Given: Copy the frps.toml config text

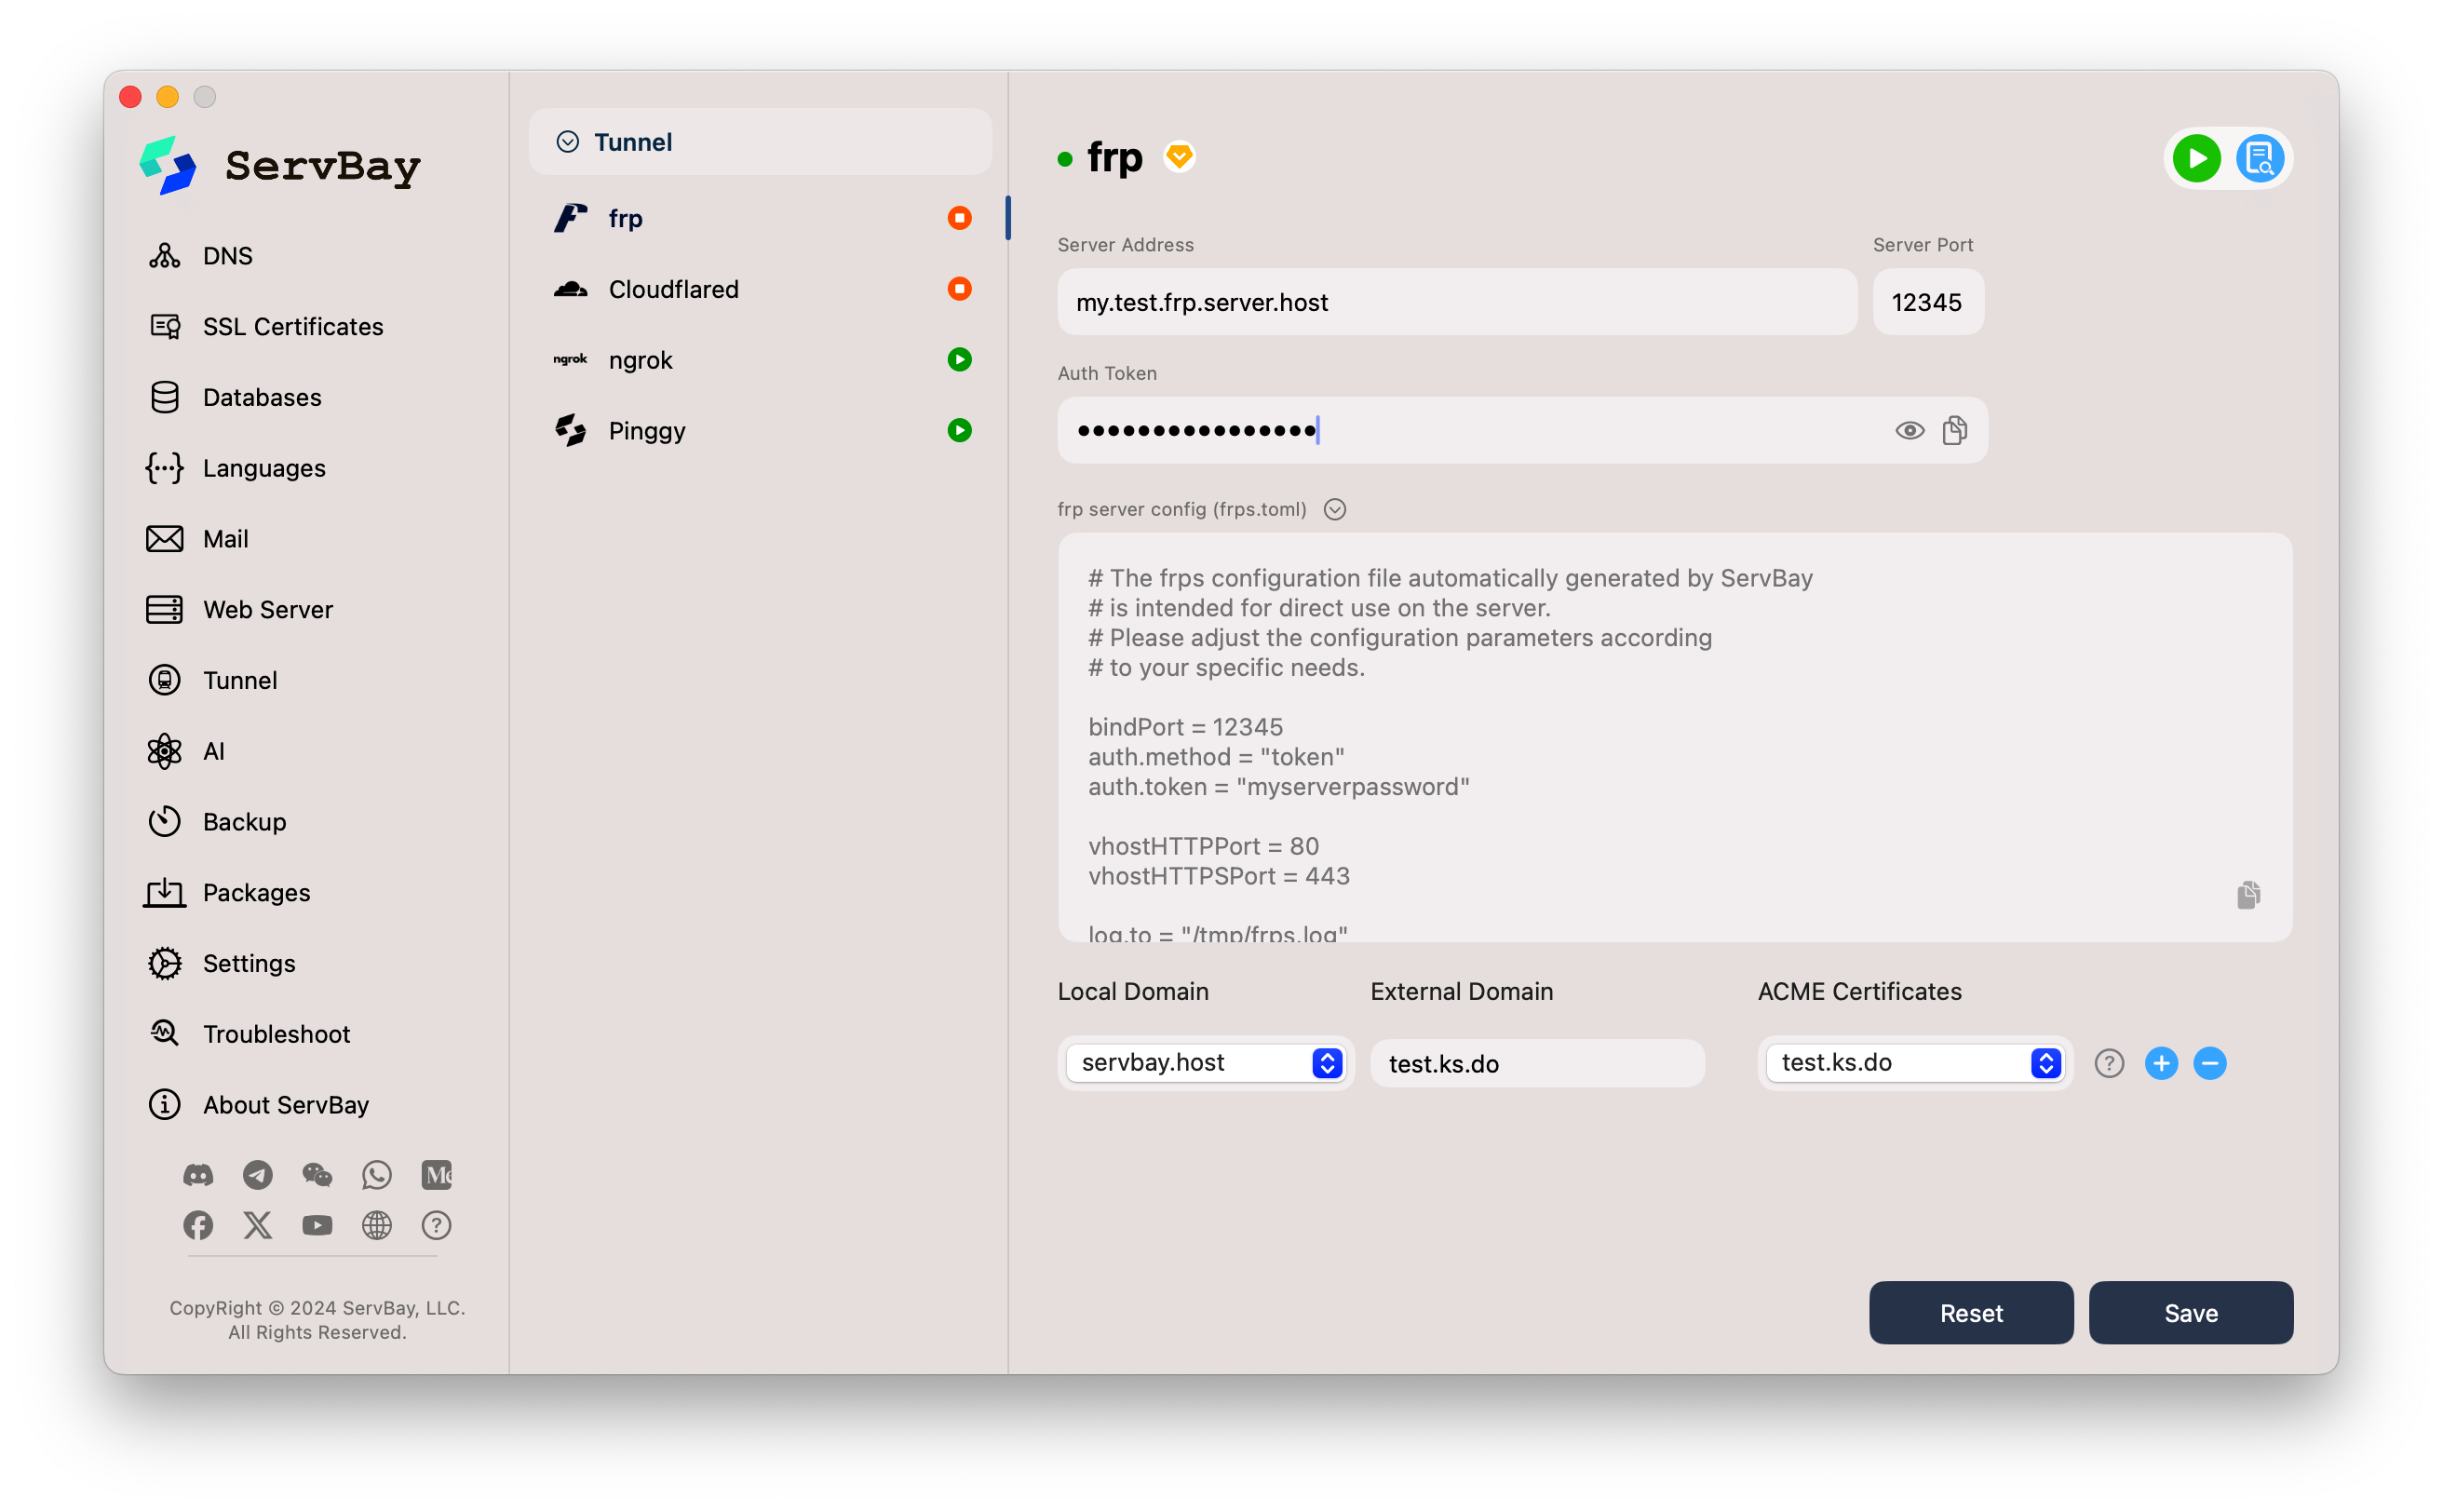Looking at the screenshot, I should pyautogui.click(x=2249, y=895).
